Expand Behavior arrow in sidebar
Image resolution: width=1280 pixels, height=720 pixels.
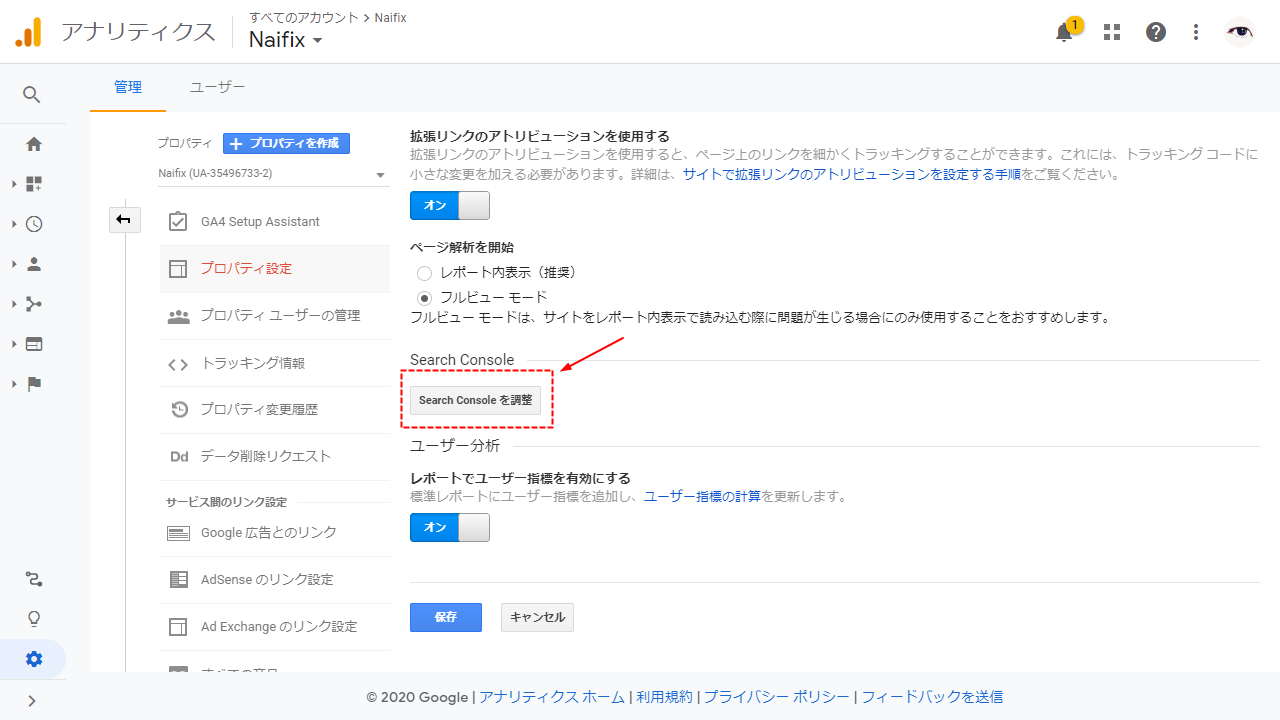point(14,344)
